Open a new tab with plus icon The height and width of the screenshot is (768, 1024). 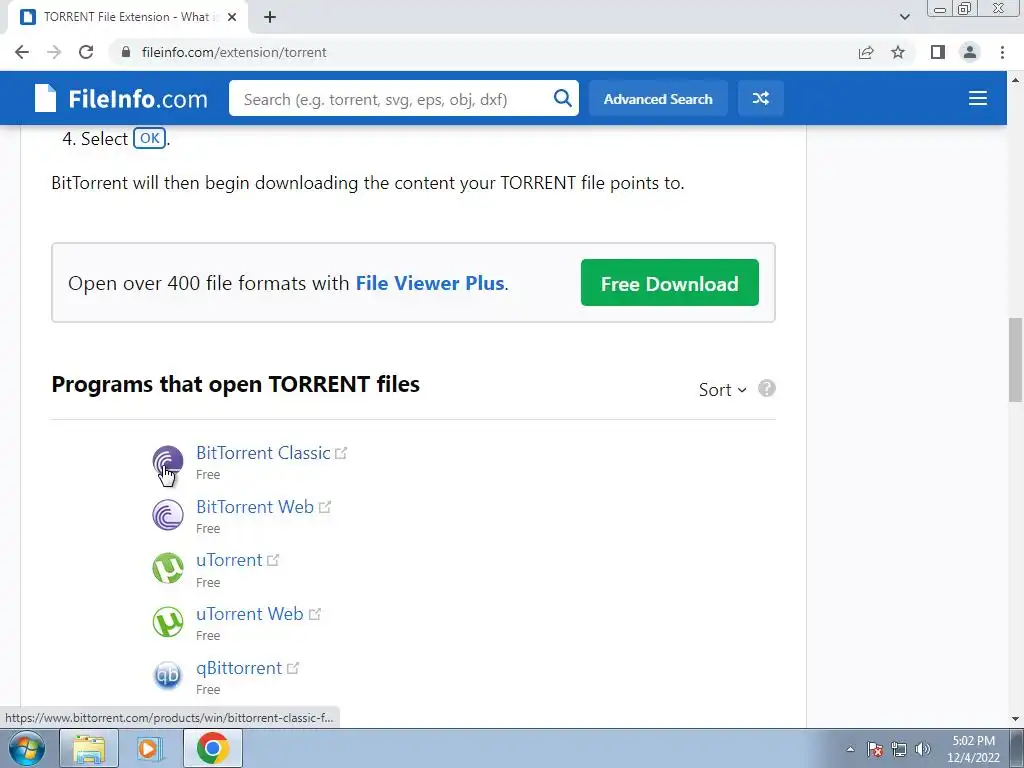pos(270,17)
